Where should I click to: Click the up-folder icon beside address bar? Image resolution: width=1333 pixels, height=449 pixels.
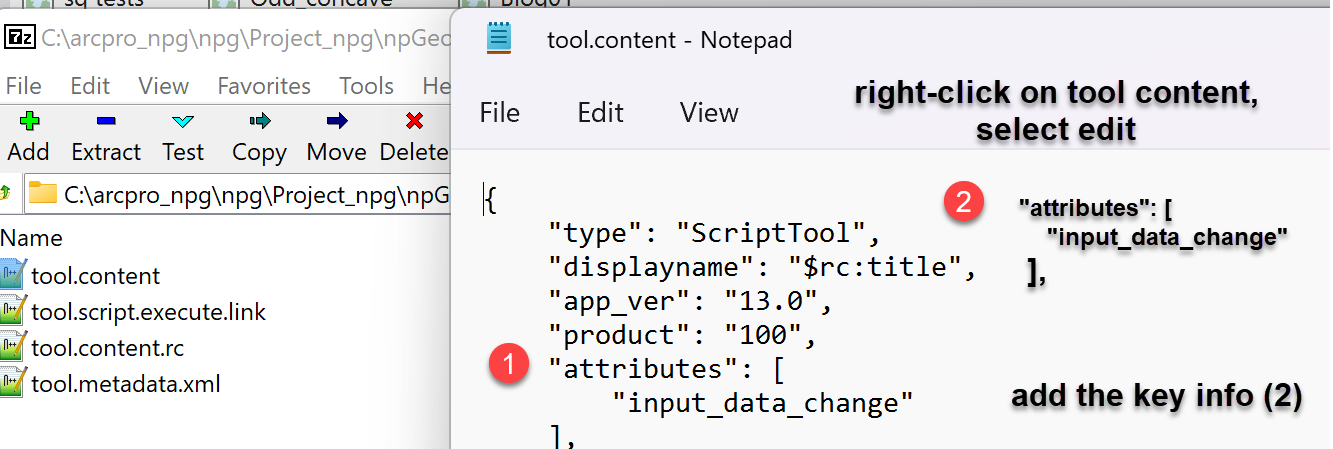coord(5,193)
